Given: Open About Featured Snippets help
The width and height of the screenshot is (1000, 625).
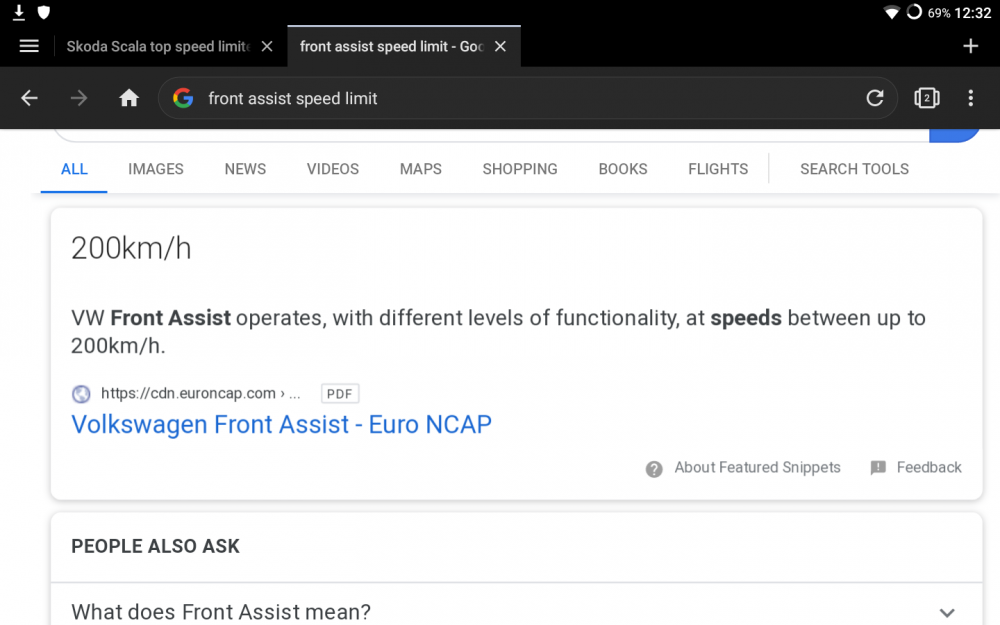Looking at the screenshot, I should [x=757, y=467].
